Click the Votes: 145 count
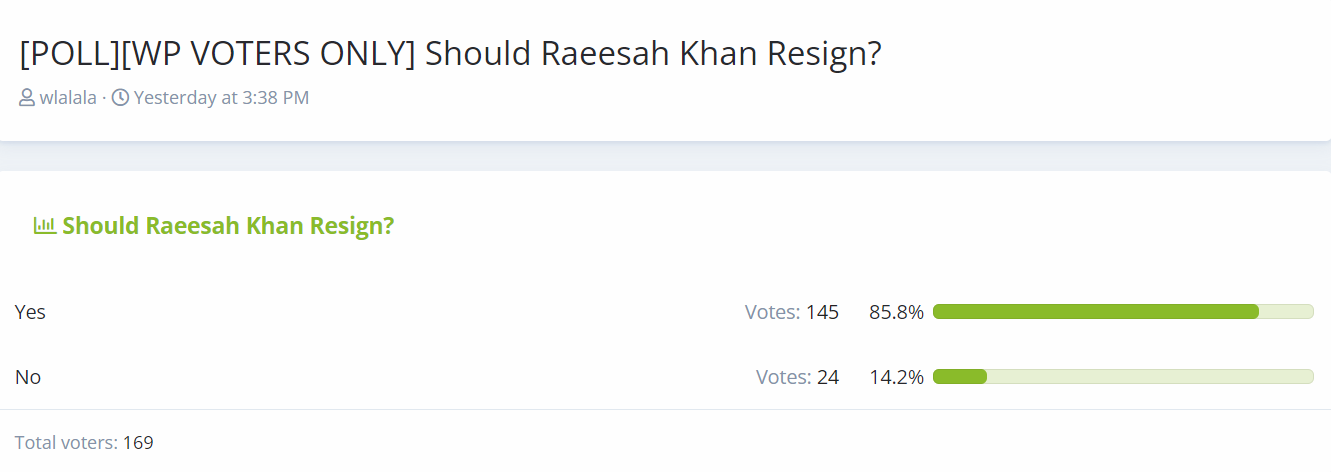Image resolution: width=1331 pixels, height=472 pixels. (792, 312)
